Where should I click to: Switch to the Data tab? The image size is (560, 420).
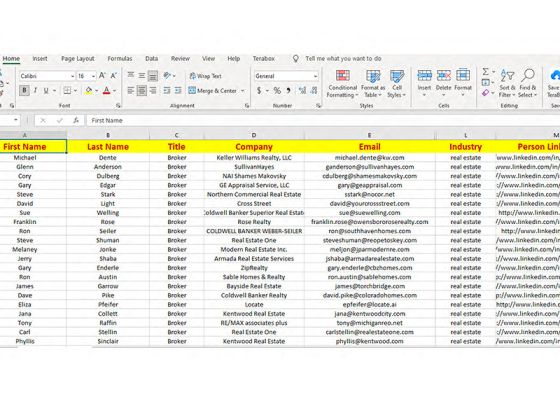[x=151, y=59]
